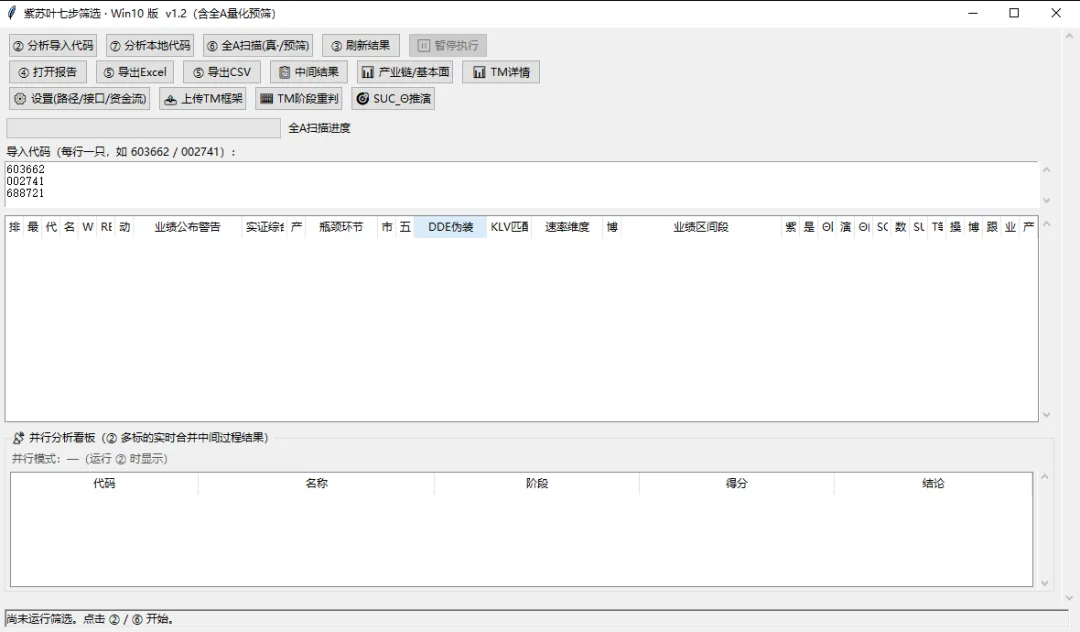Image resolution: width=1080 pixels, height=632 pixels.
Task: Click the W column header
Action: click(x=88, y=227)
